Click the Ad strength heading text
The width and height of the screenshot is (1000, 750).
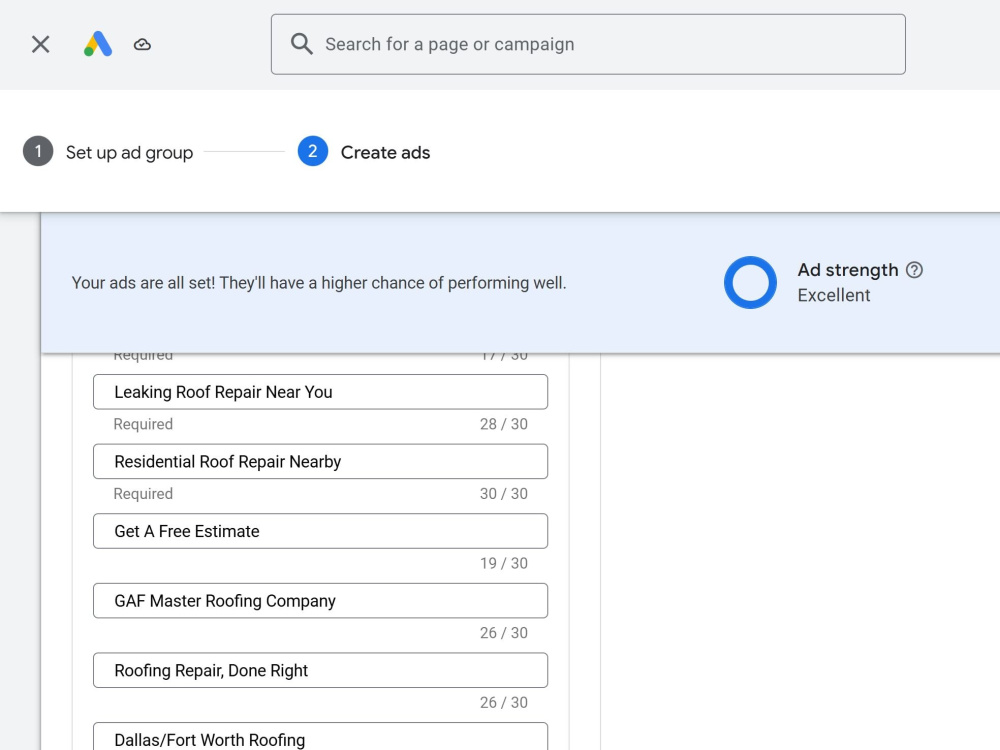coord(848,270)
